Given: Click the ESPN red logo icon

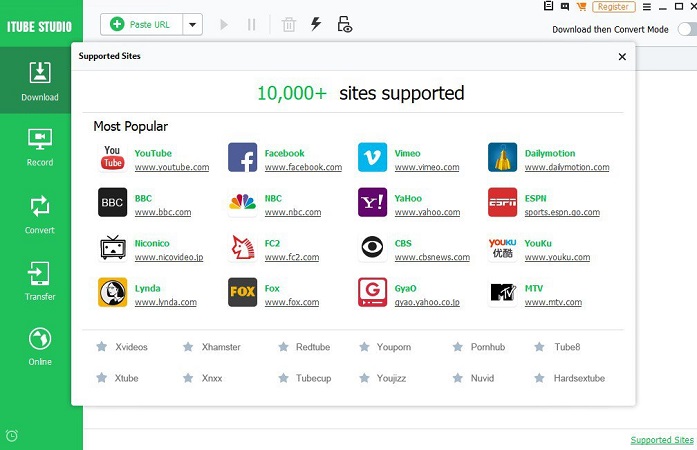Looking at the screenshot, I should click(502, 202).
